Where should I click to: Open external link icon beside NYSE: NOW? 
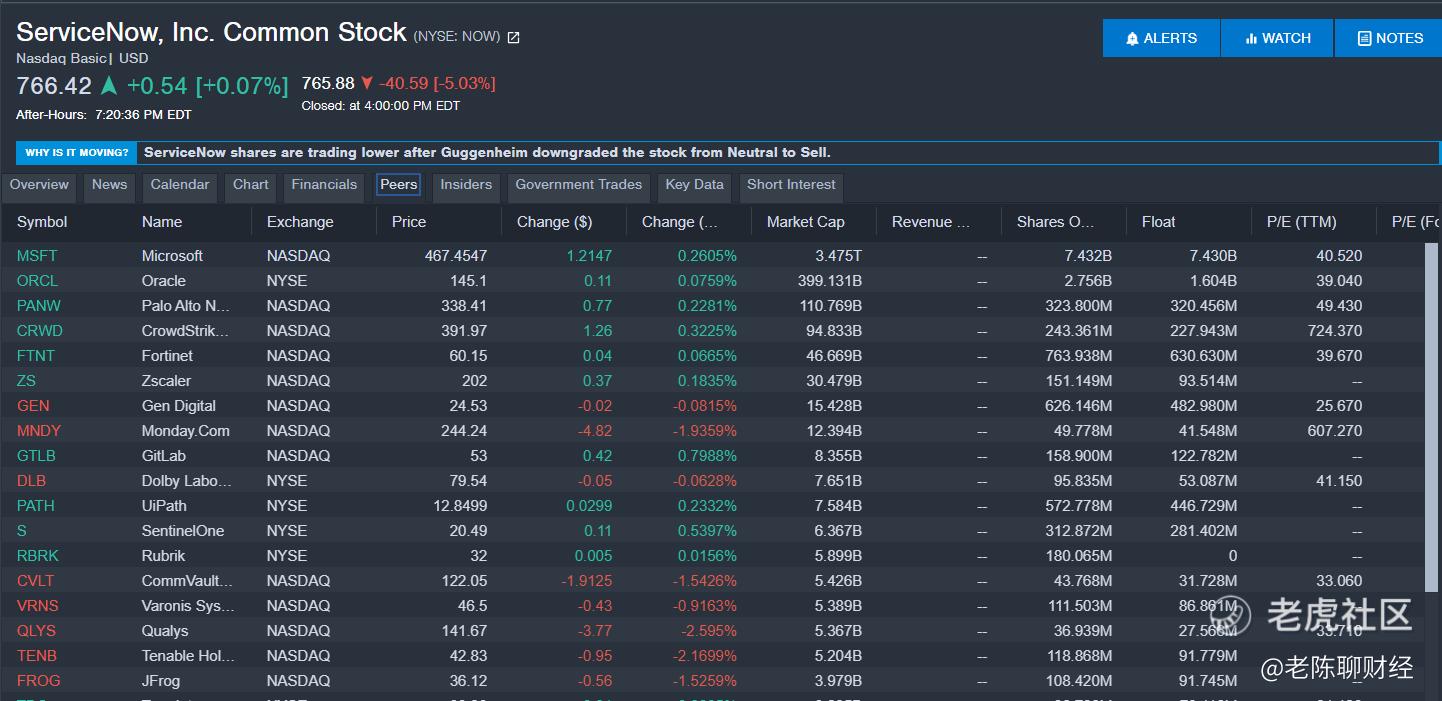[x=514, y=38]
